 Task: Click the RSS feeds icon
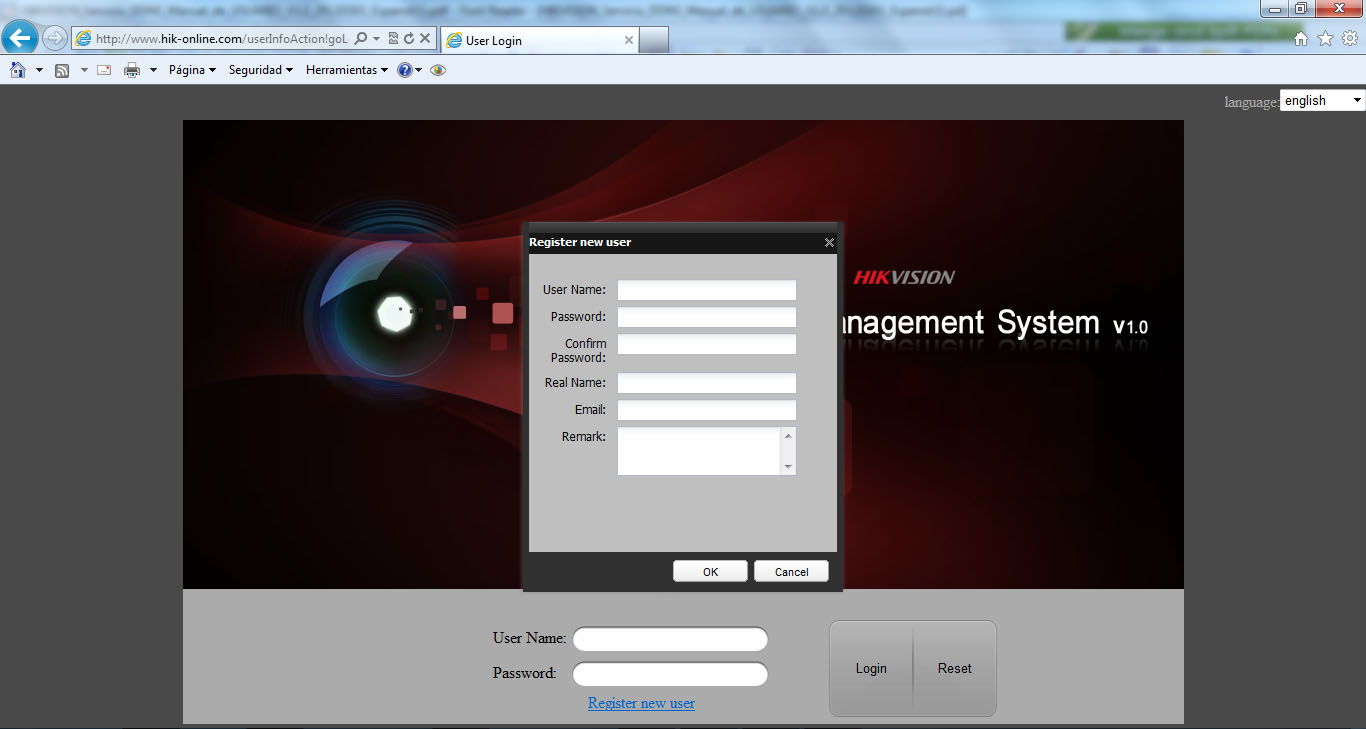click(62, 70)
